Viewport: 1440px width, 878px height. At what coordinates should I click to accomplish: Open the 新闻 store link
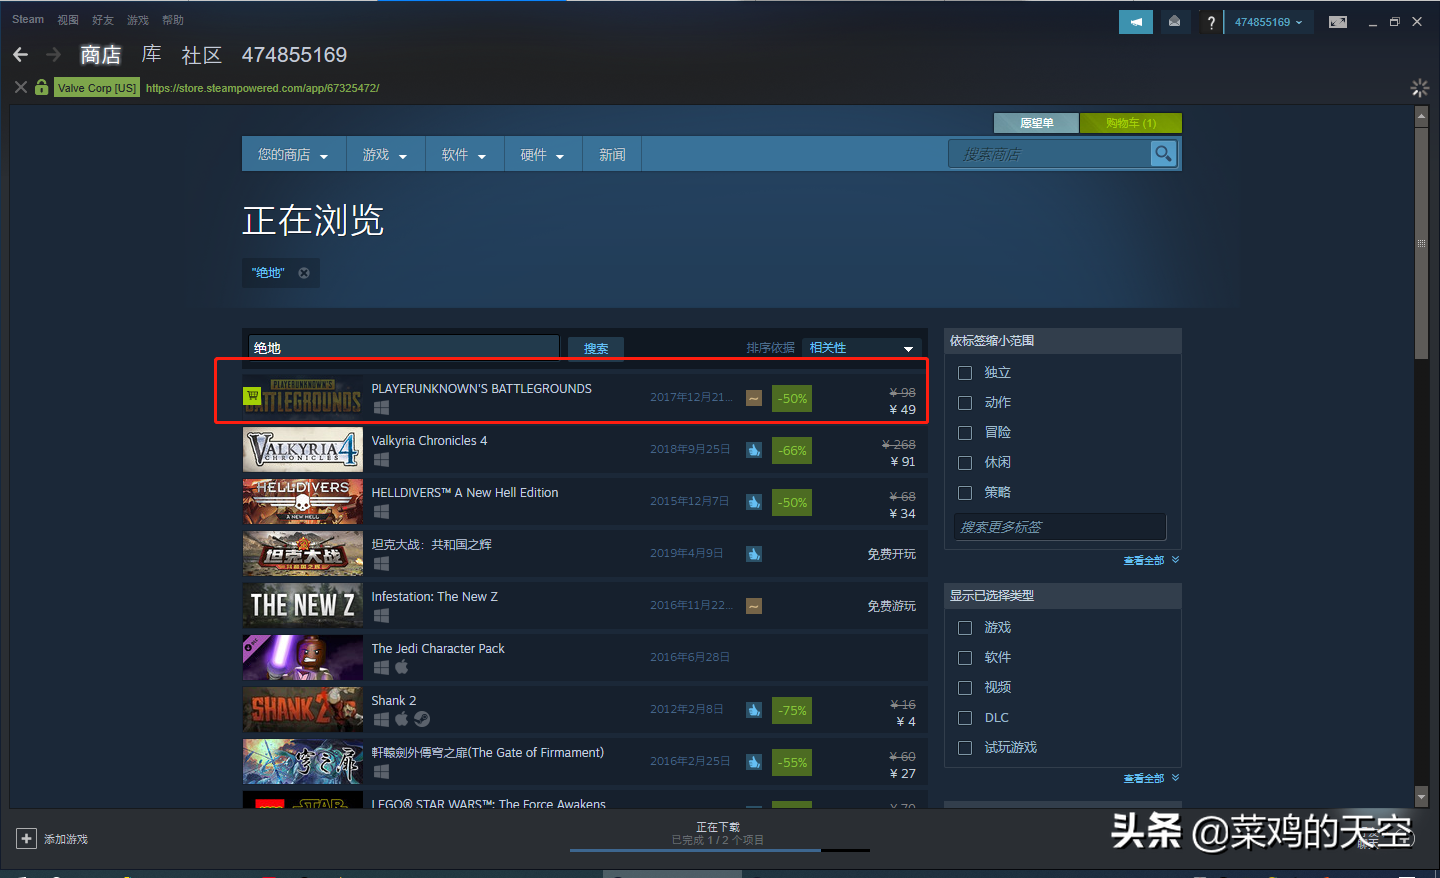[x=612, y=155]
